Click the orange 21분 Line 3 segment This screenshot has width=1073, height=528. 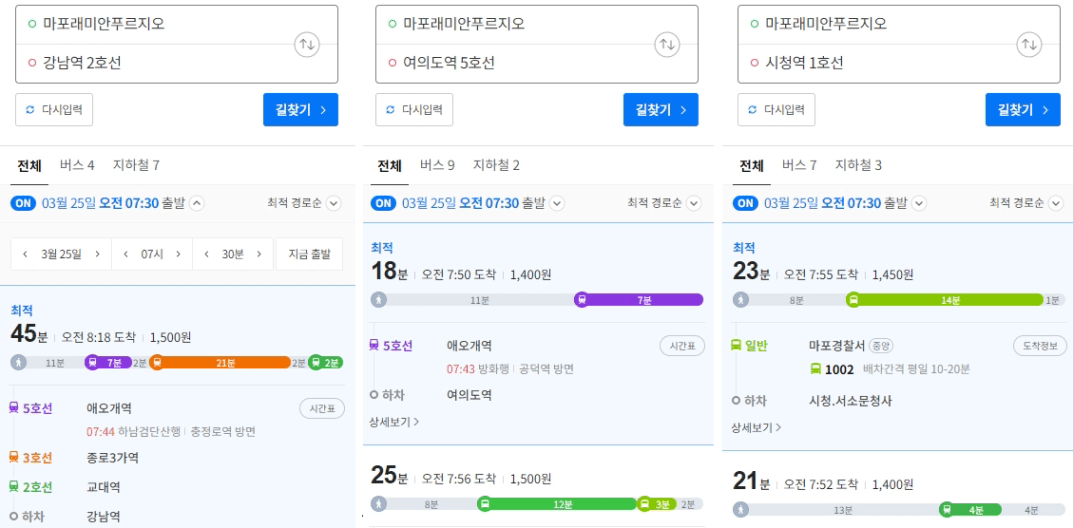[x=220, y=362]
